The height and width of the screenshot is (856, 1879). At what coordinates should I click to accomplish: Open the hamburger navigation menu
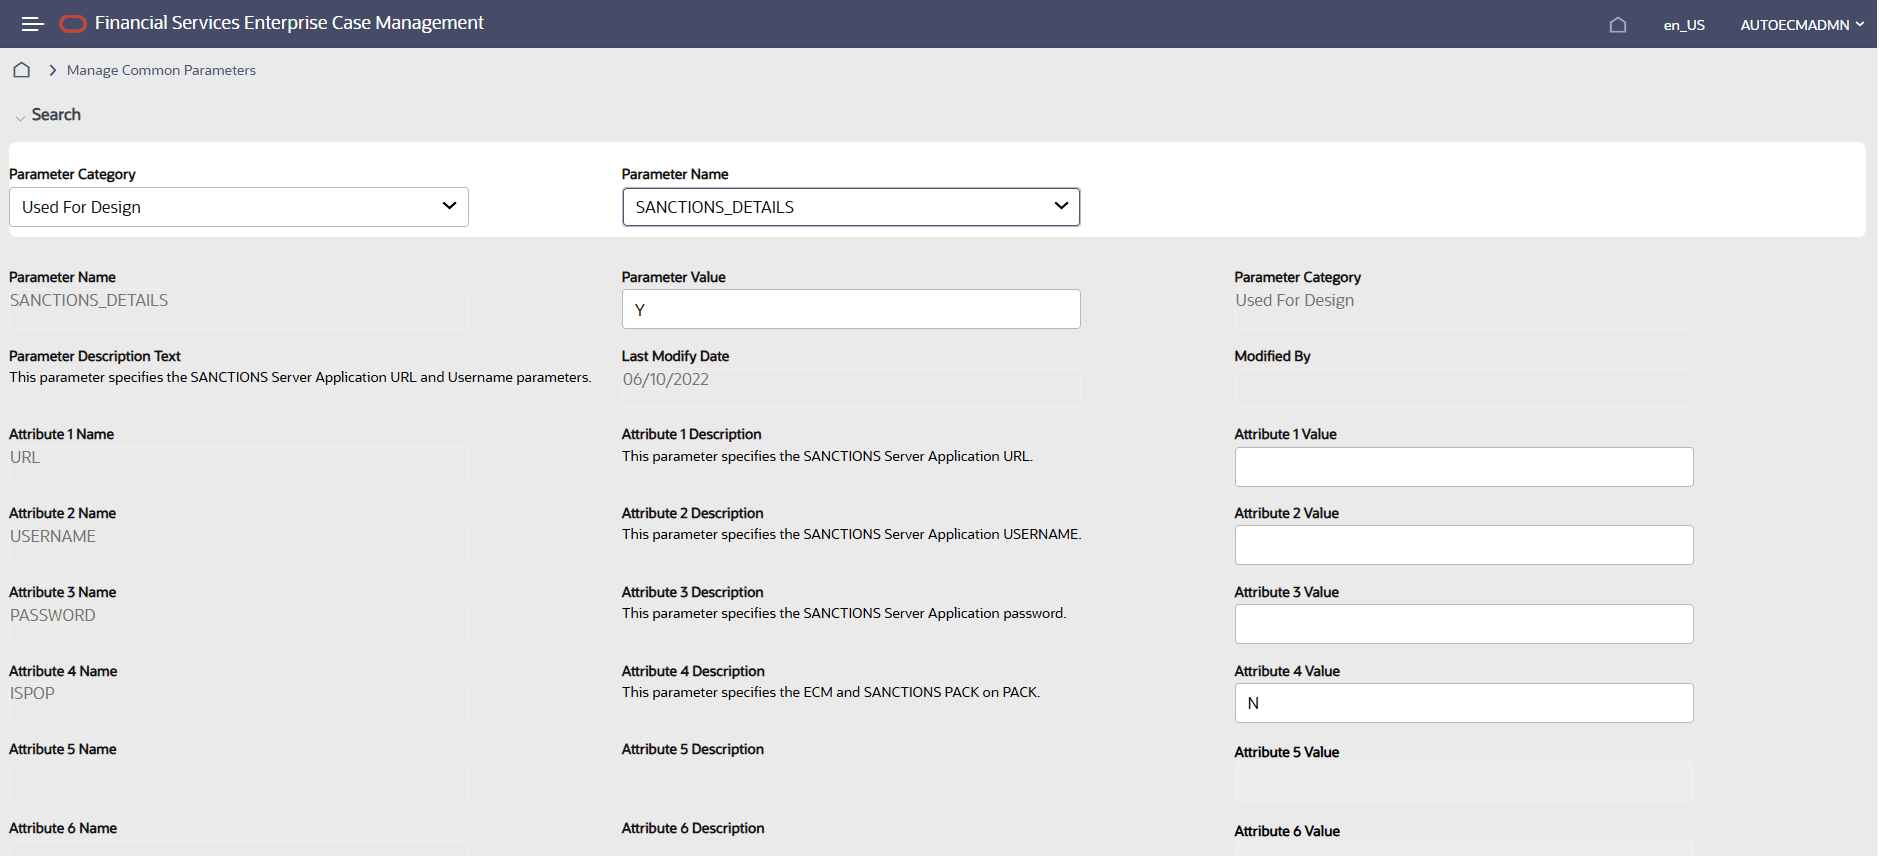click(33, 24)
